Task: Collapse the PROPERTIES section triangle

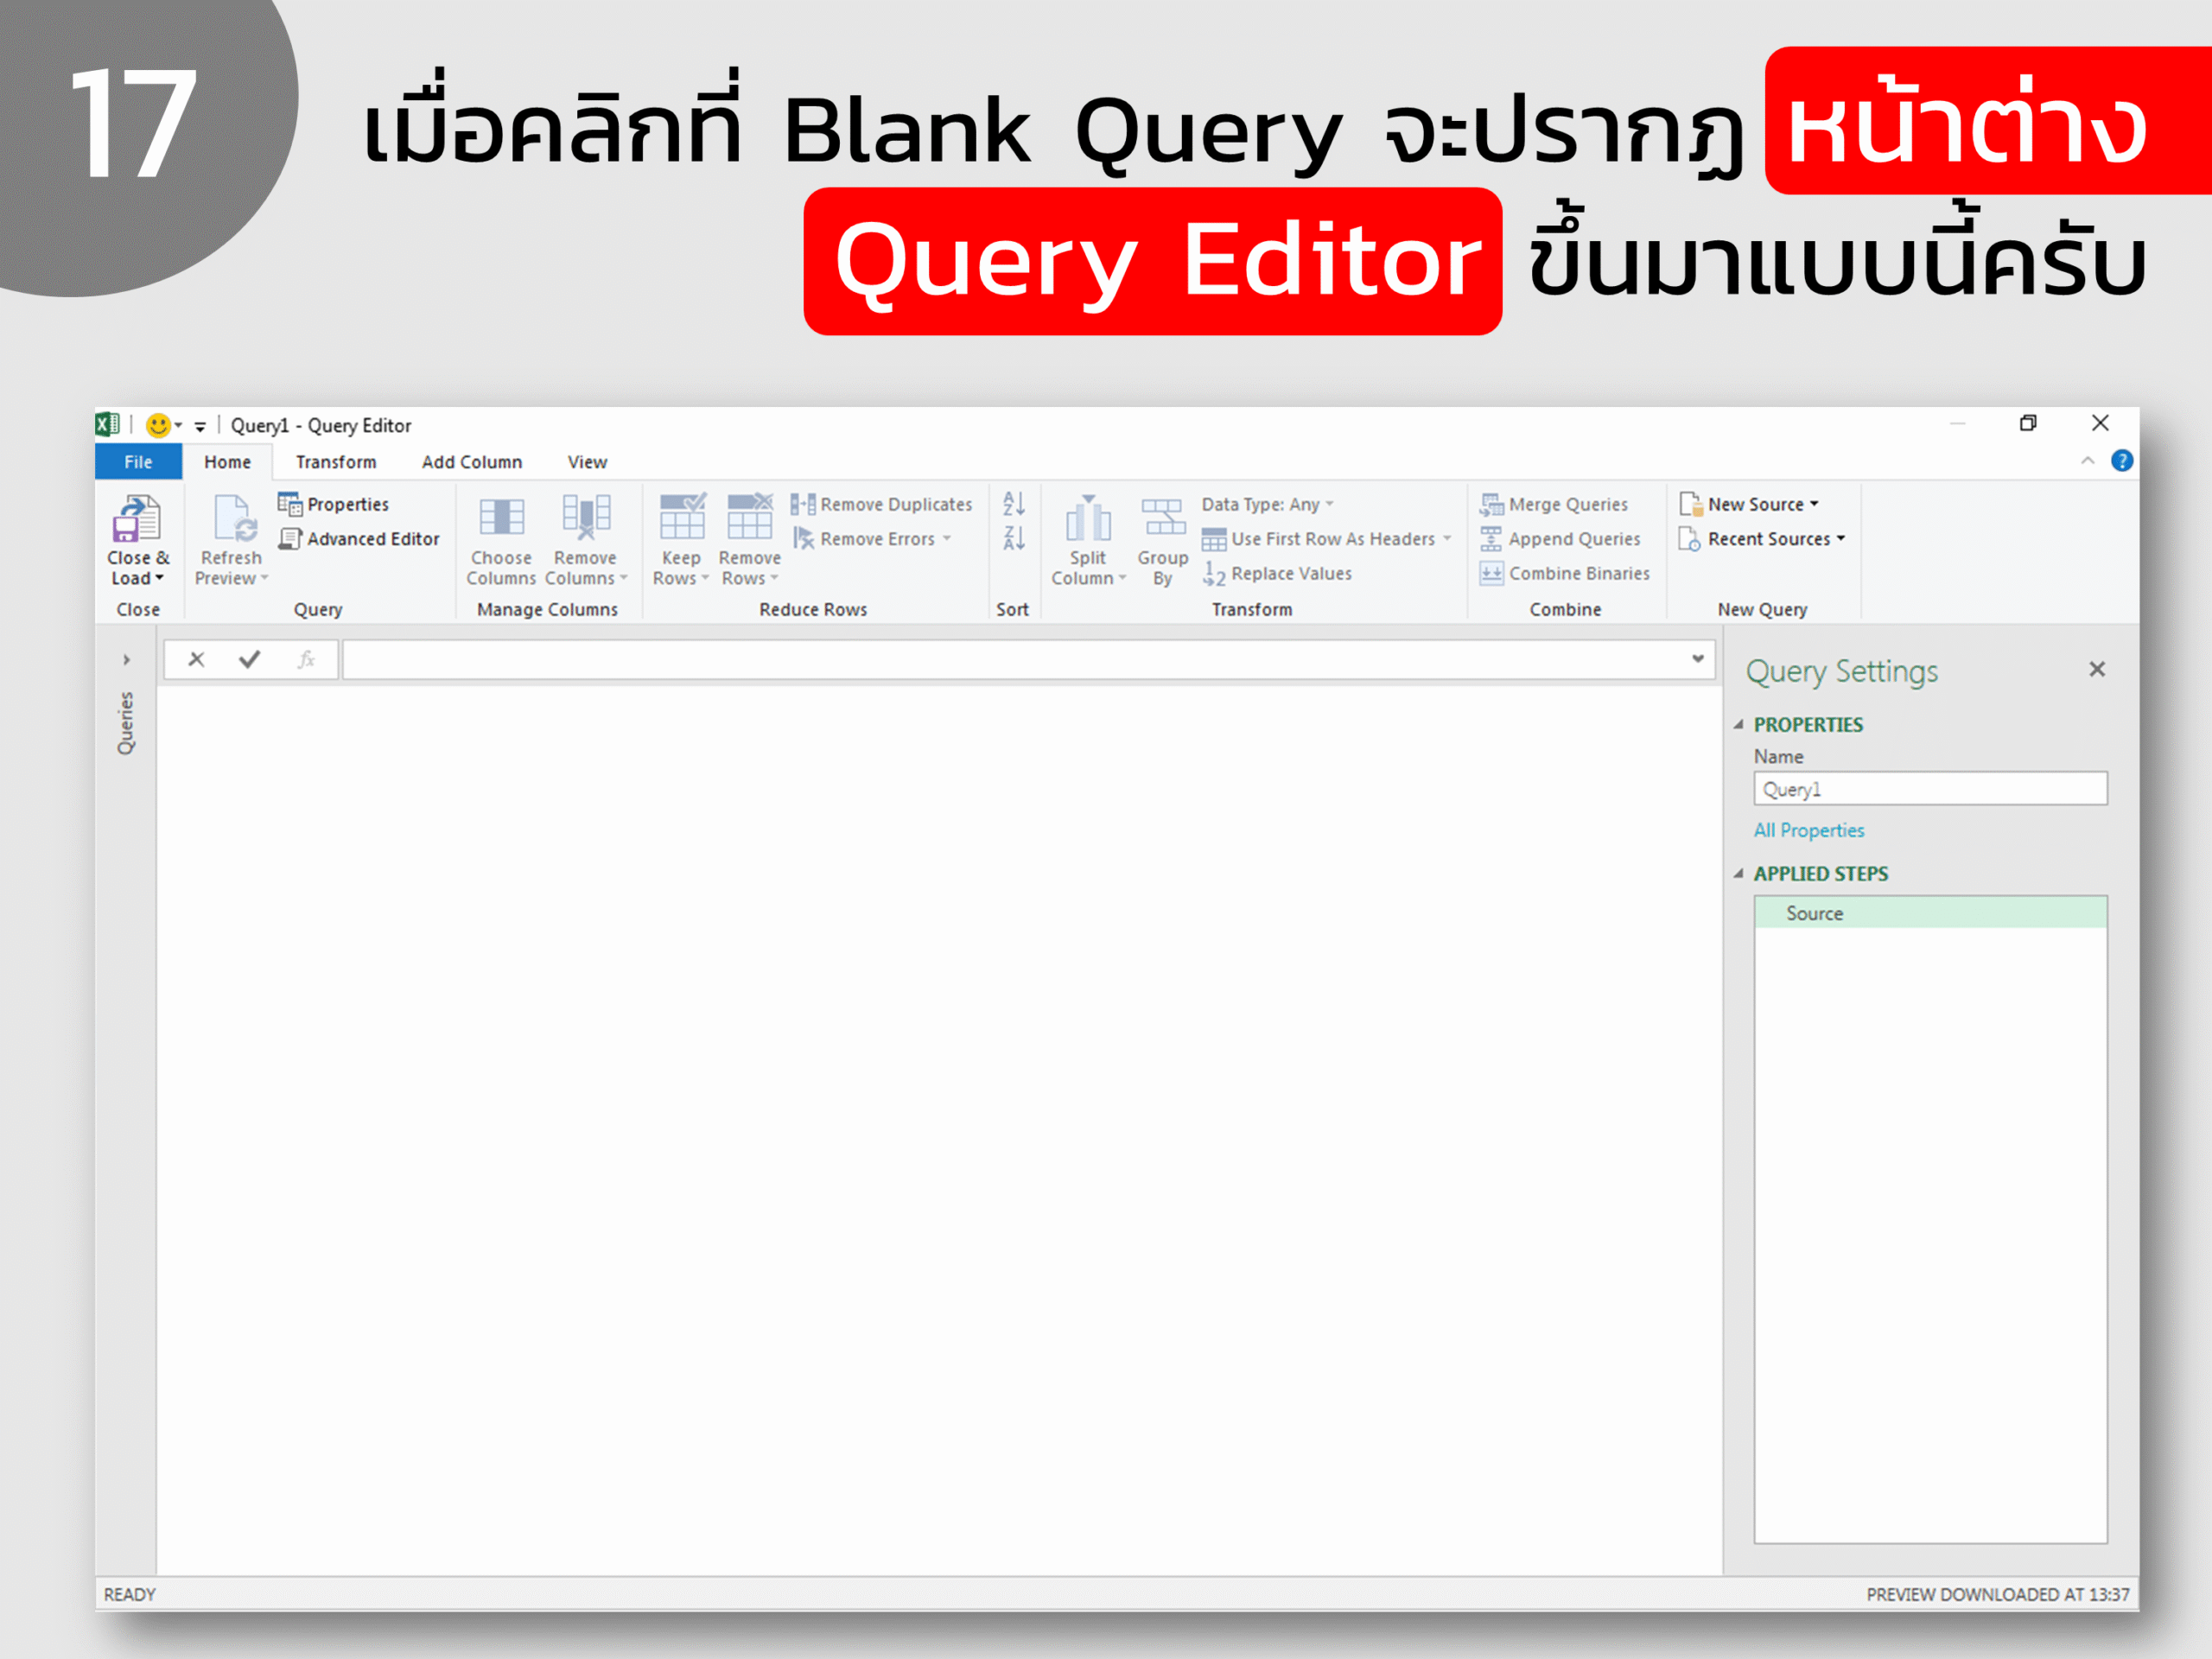Action: pos(1739,724)
